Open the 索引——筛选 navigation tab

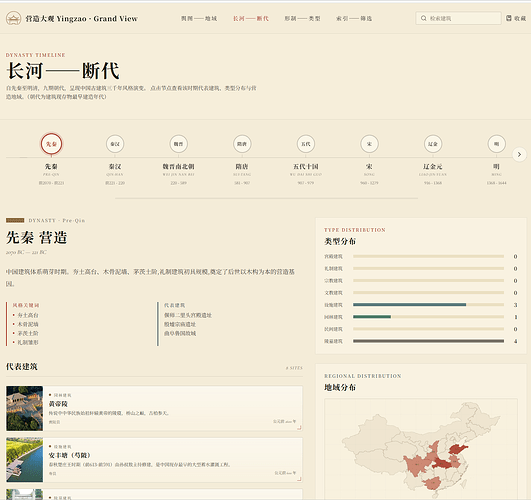(x=354, y=18)
